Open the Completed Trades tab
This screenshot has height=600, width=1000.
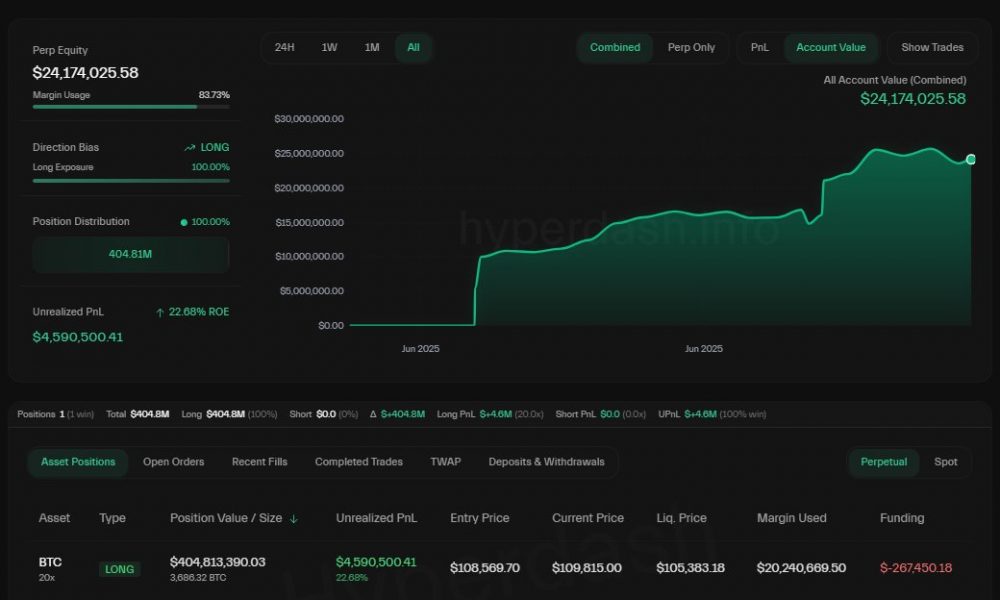coord(358,462)
